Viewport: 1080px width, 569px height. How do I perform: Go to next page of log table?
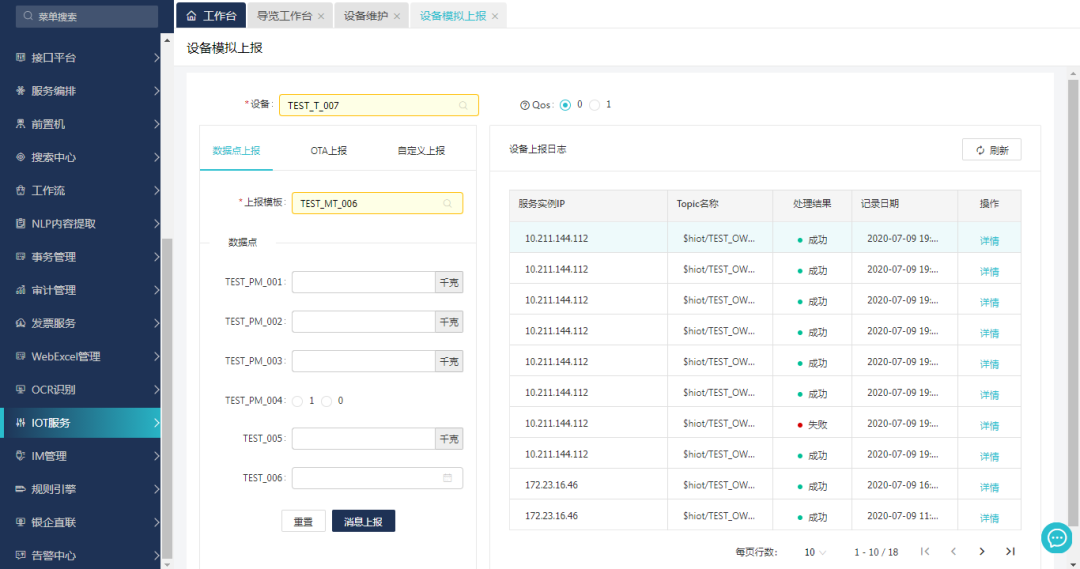click(x=982, y=551)
